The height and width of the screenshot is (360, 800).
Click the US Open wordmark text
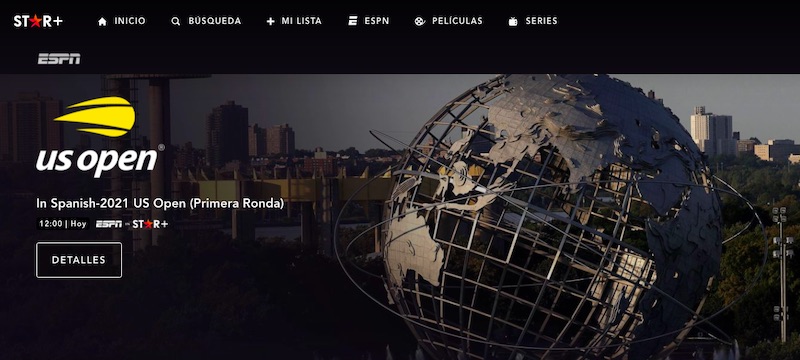pyautogui.click(x=97, y=160)
